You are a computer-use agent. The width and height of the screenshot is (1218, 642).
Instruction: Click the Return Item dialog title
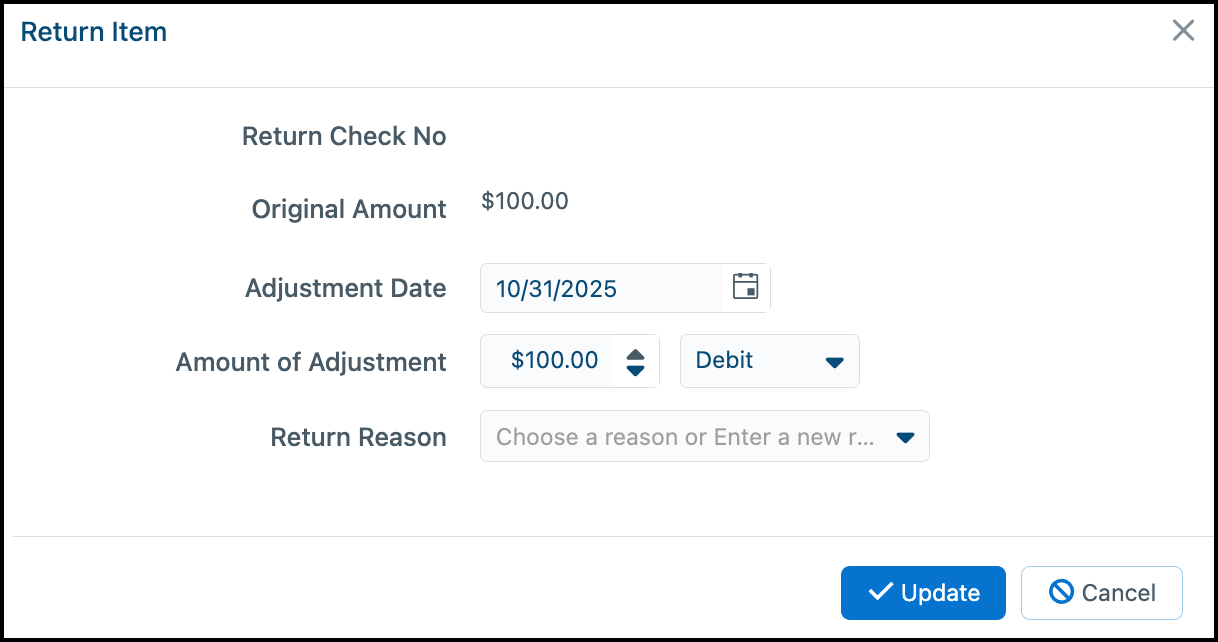tap(94, 32)
